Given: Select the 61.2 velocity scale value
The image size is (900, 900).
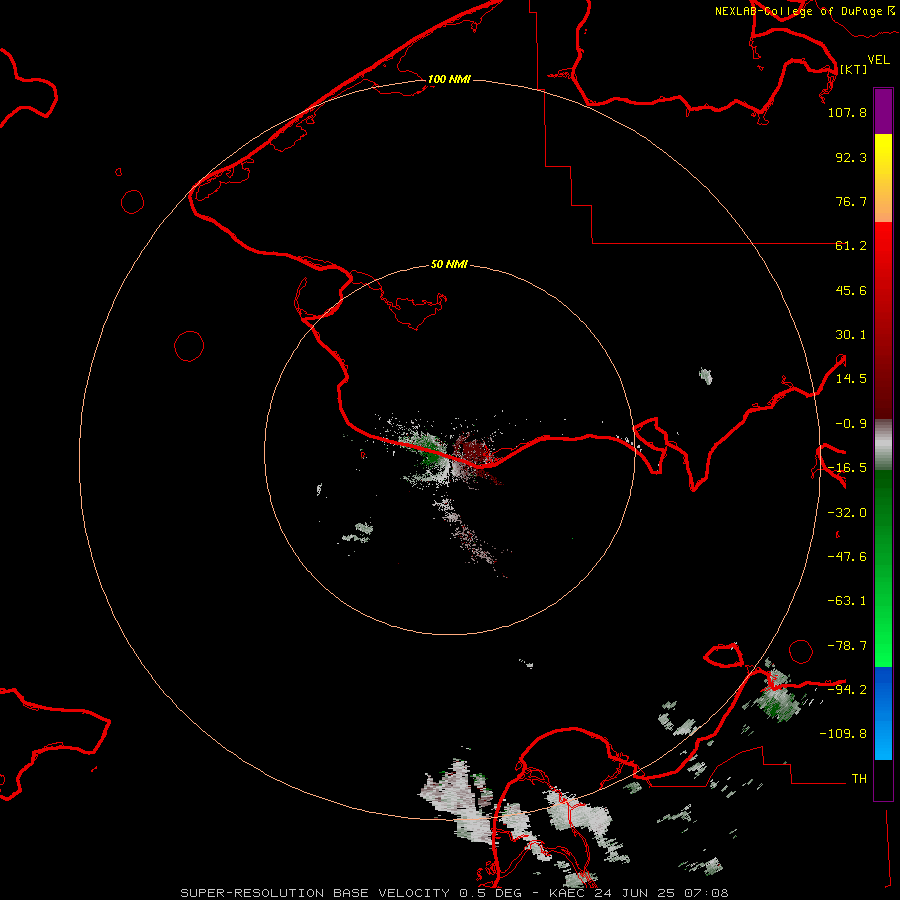Looking at the screenshot, I should point(851,246).
